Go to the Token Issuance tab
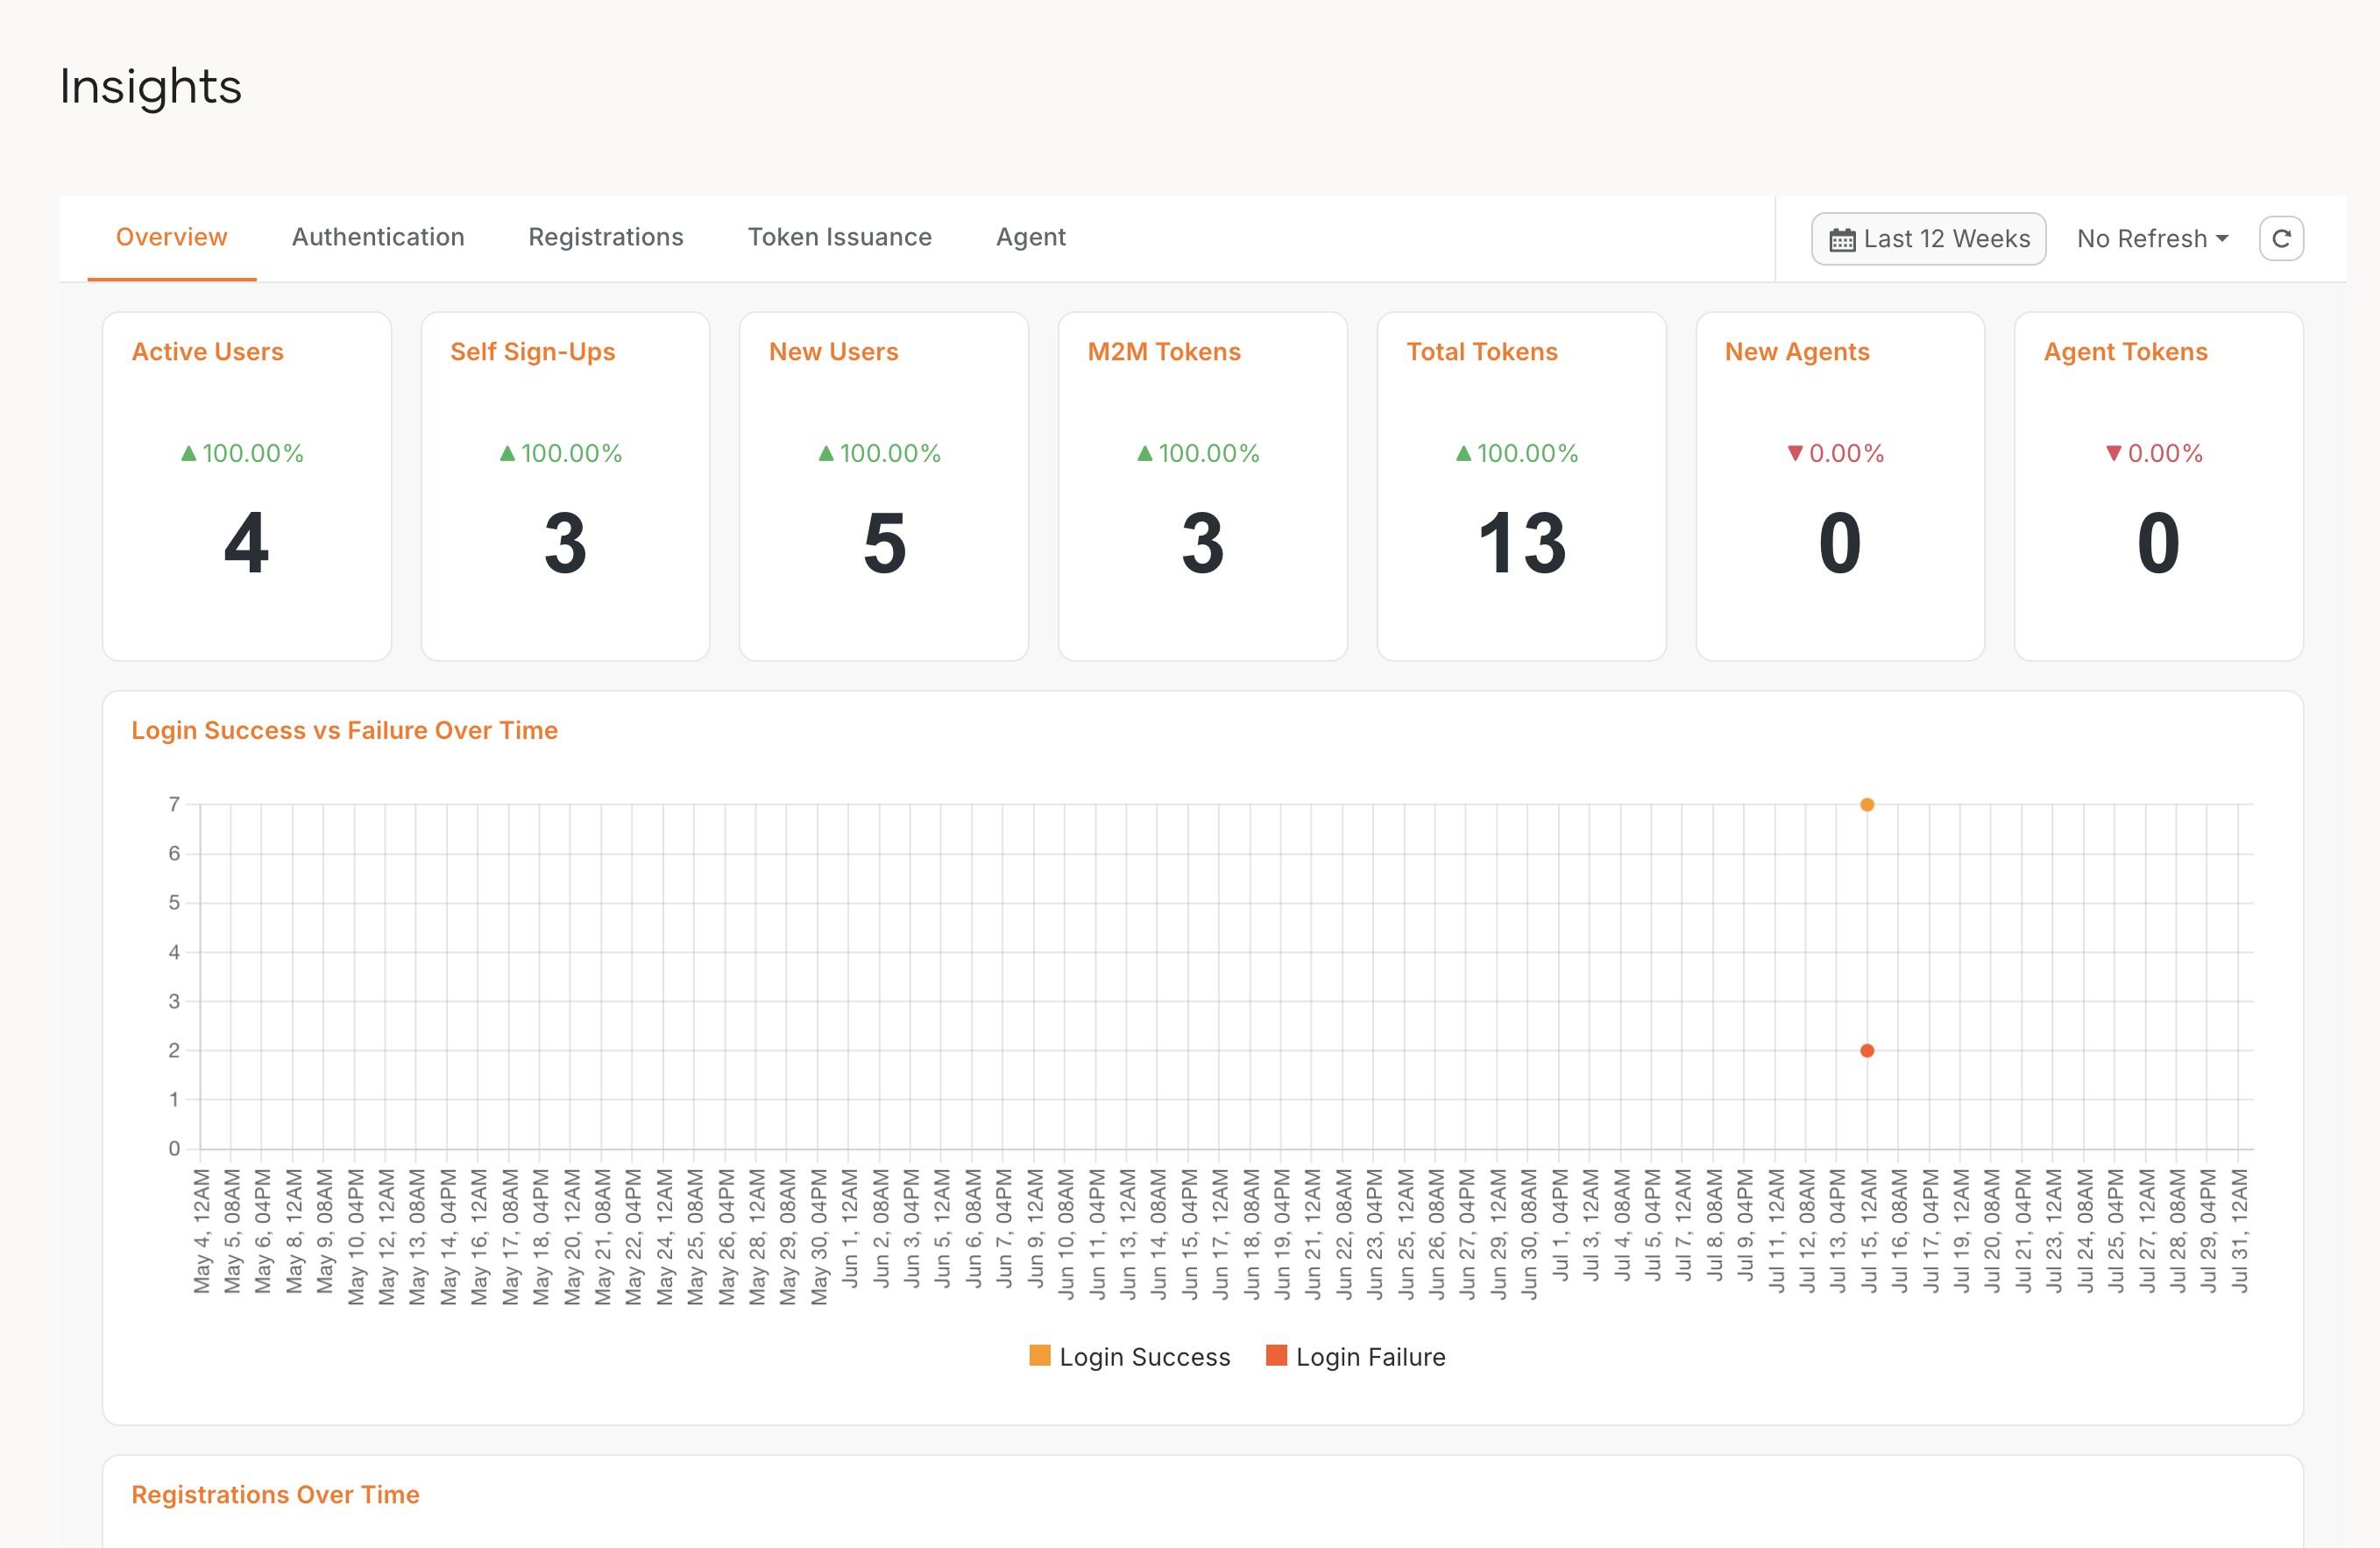 [840, 237]
